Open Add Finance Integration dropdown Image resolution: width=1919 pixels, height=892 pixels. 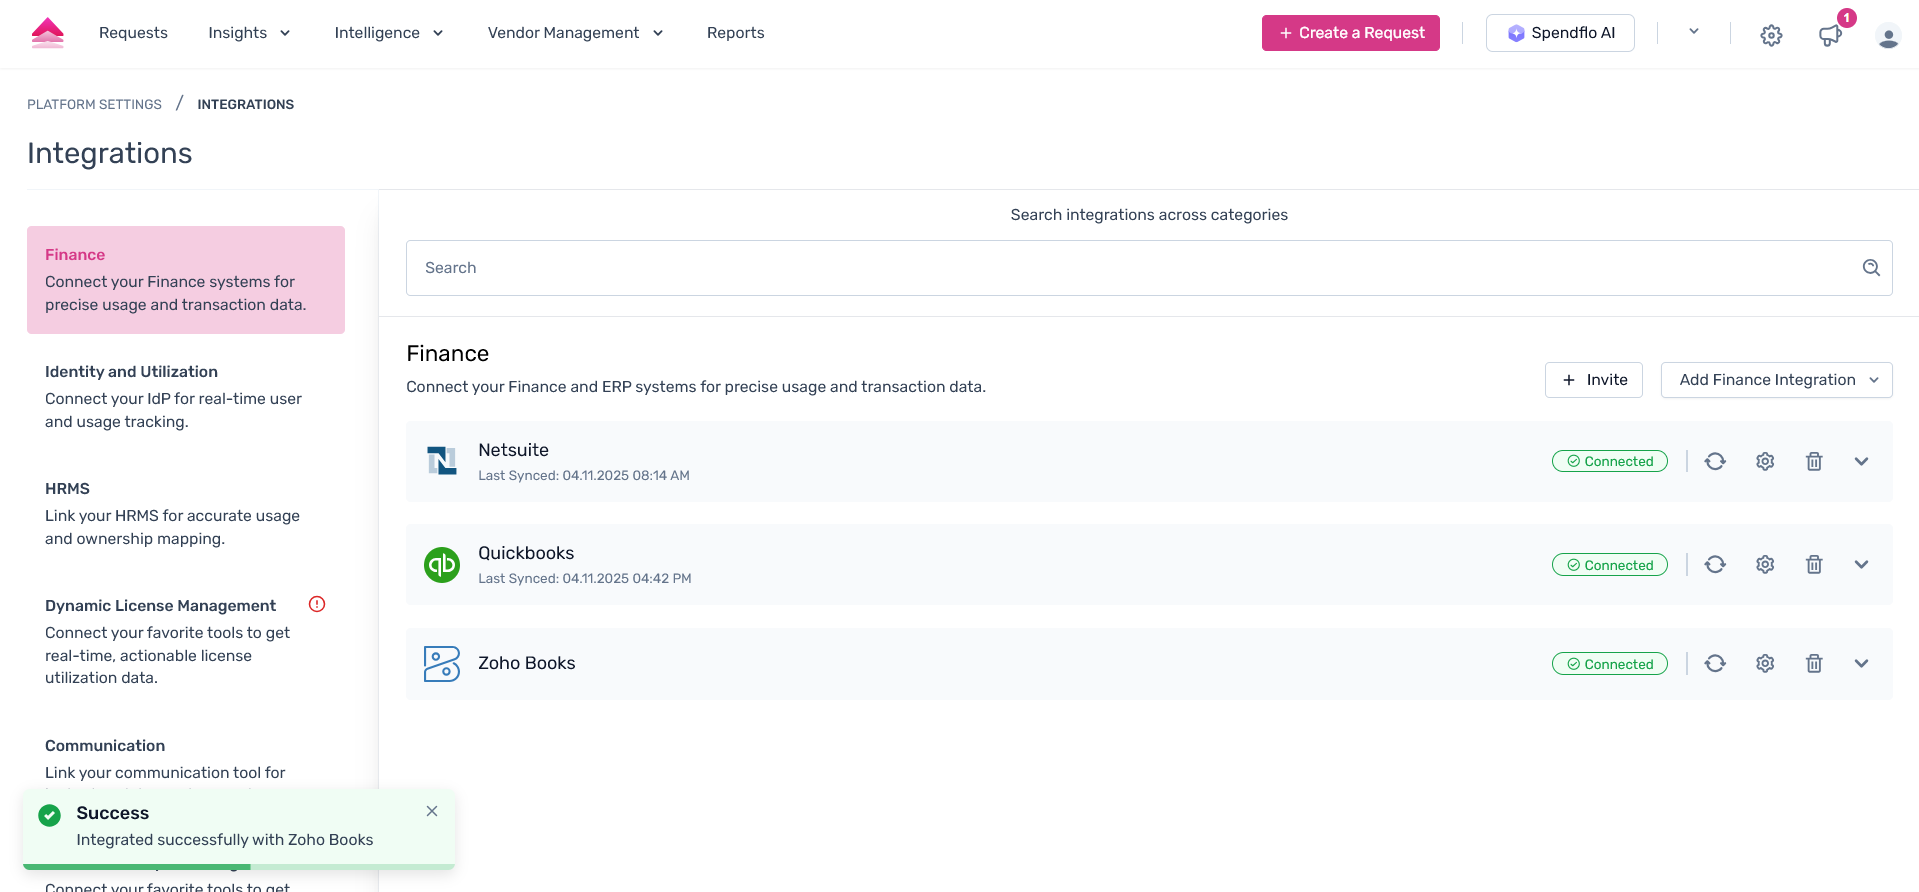click(1776, 380)
